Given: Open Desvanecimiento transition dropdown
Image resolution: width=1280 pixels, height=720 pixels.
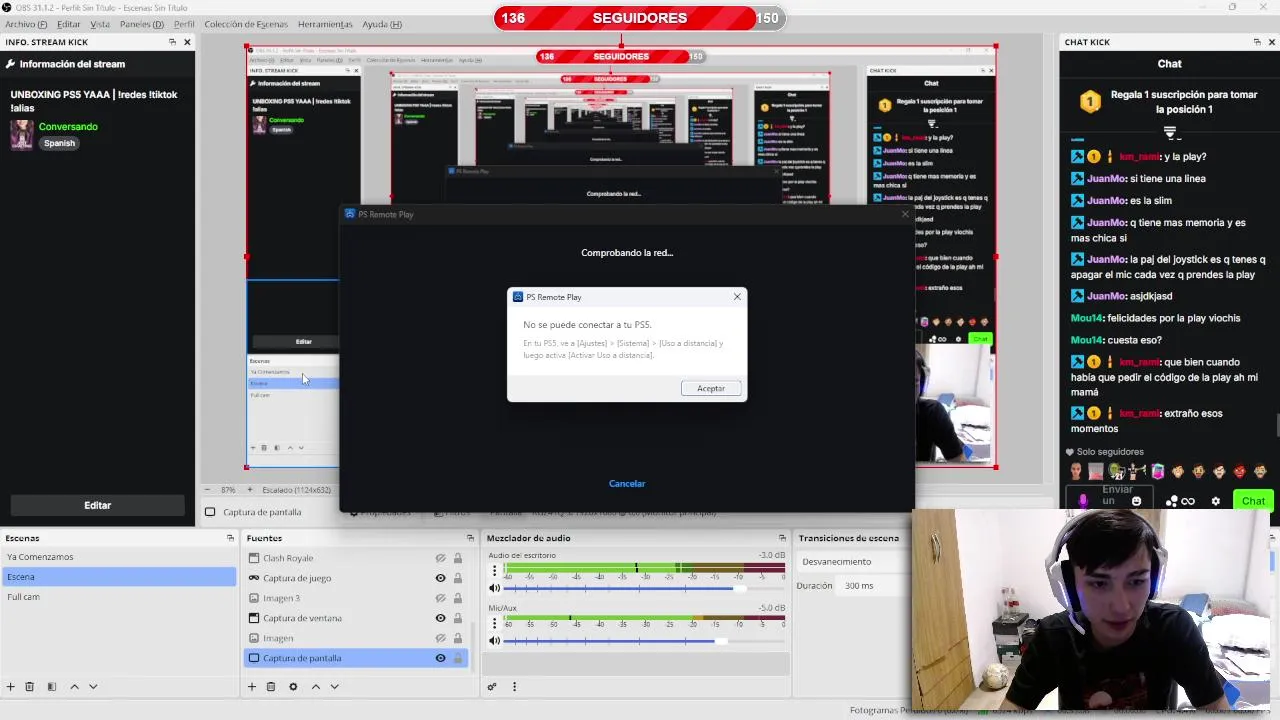Looking at the screenshot, I should pyautogui.click(x=854, y=562).
